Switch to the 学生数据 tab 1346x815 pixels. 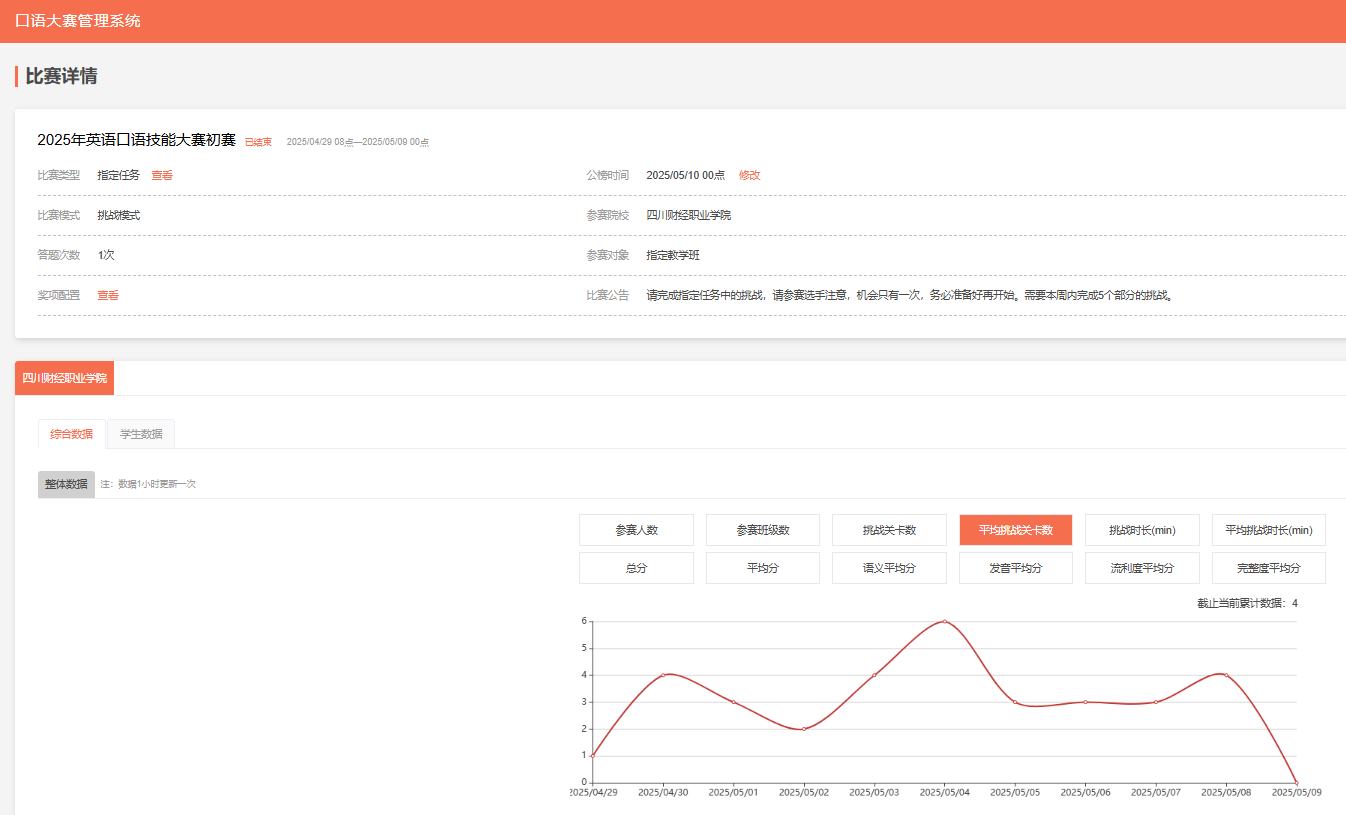pyautogui.click(x=141, y=434)
